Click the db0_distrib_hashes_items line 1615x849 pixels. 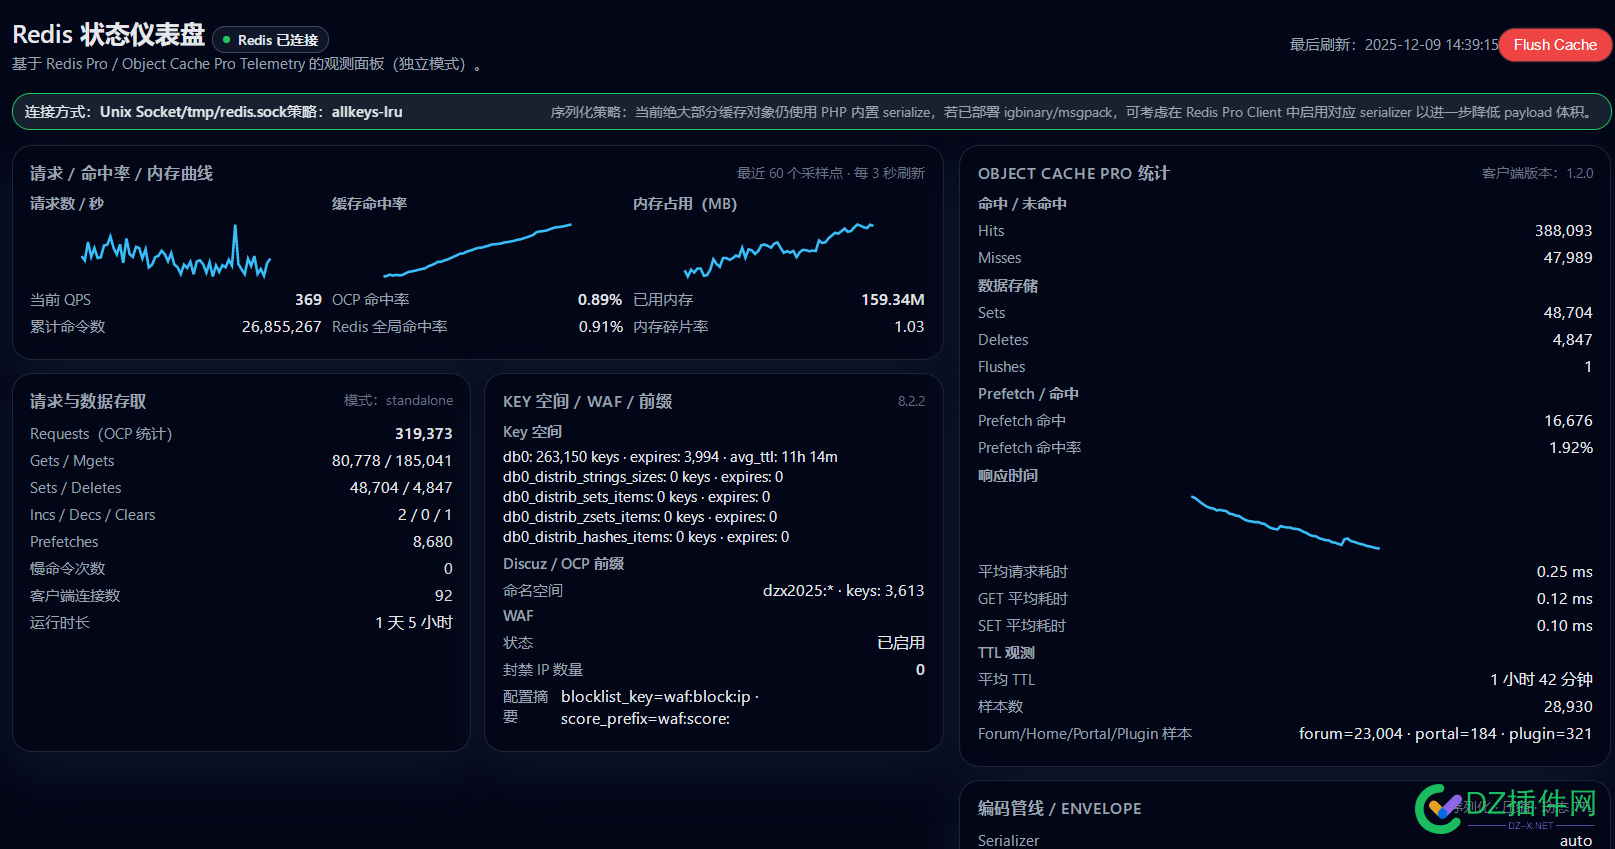tap(646, 537)
